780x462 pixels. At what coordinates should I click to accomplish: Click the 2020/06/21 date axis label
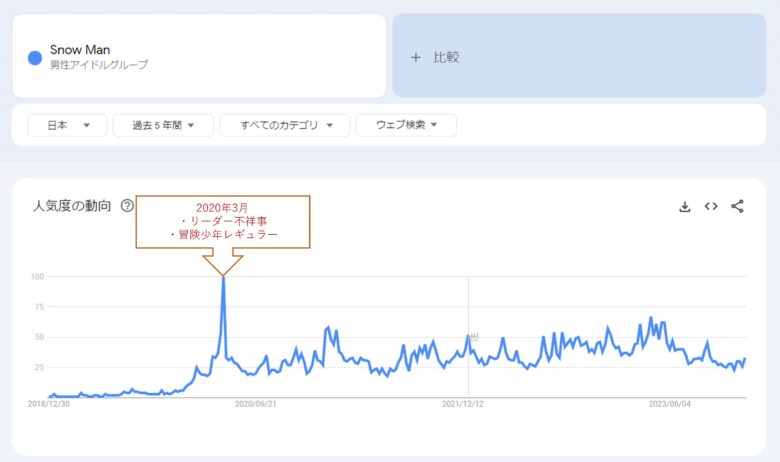(255, 404)
